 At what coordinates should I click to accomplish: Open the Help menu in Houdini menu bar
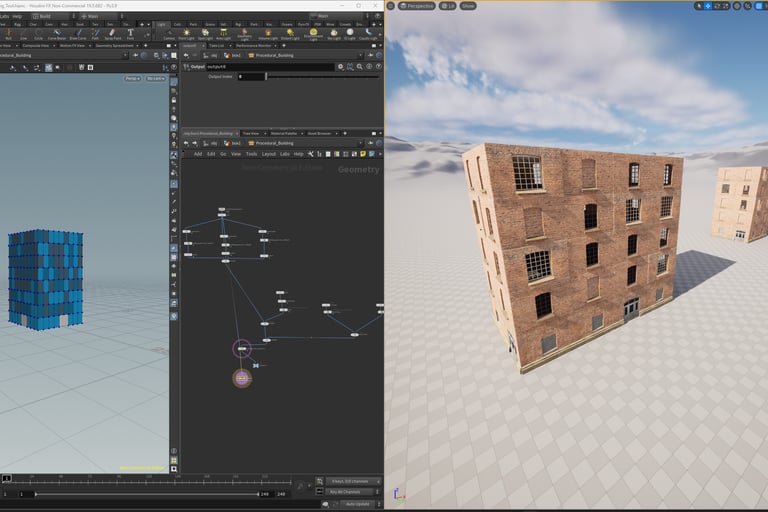pyautogui.click(x=17, y=16)
